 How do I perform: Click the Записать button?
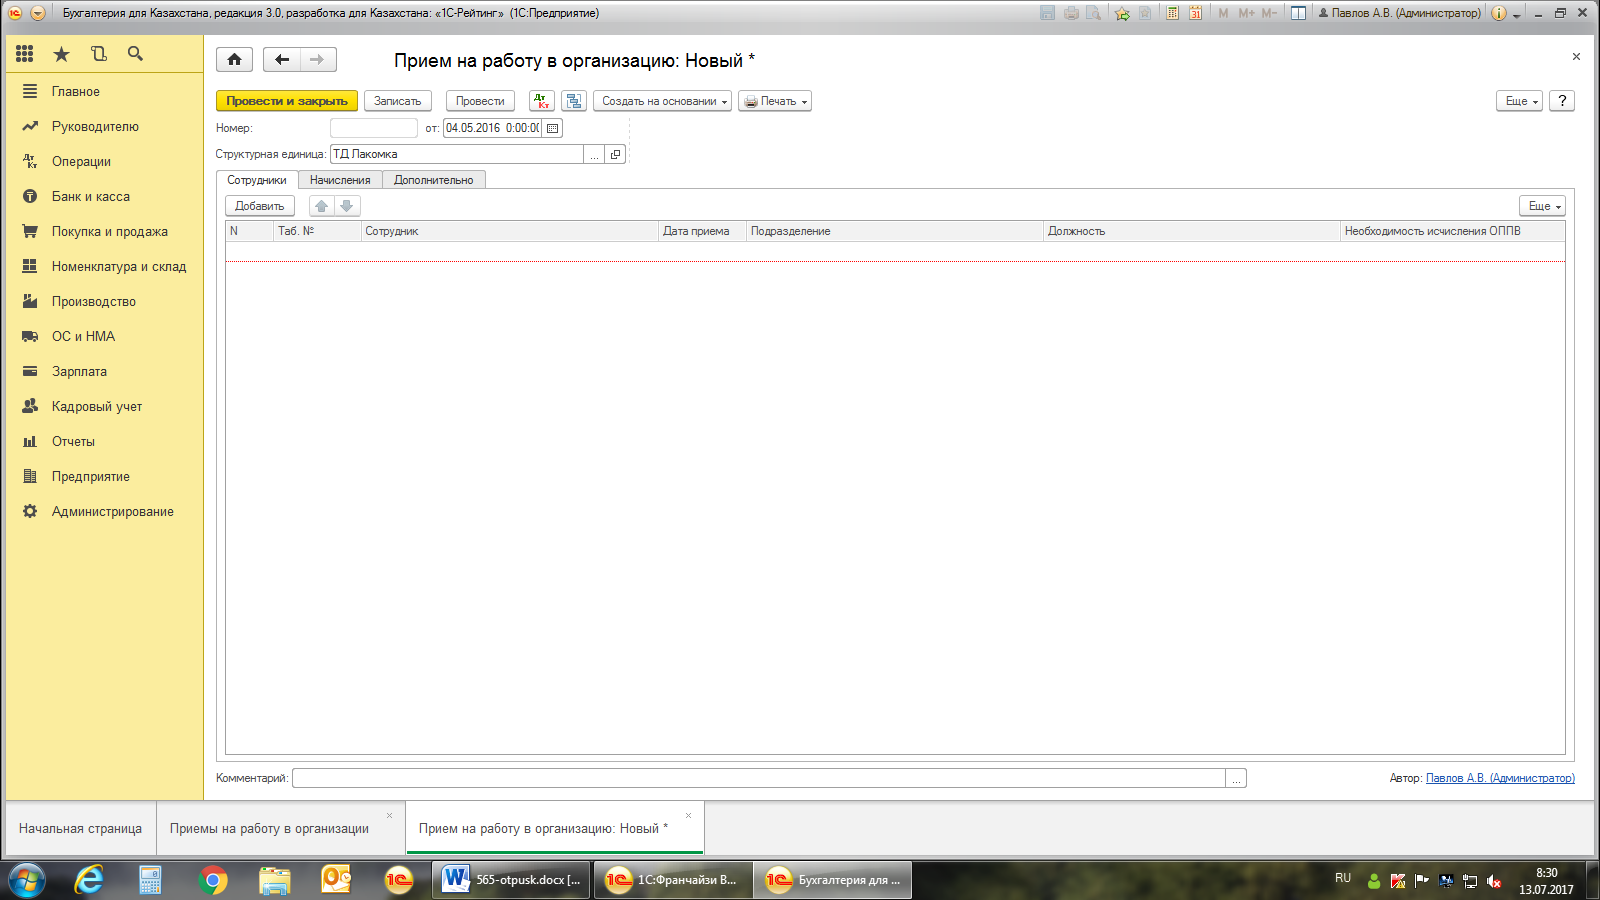[x=398, y=101]
